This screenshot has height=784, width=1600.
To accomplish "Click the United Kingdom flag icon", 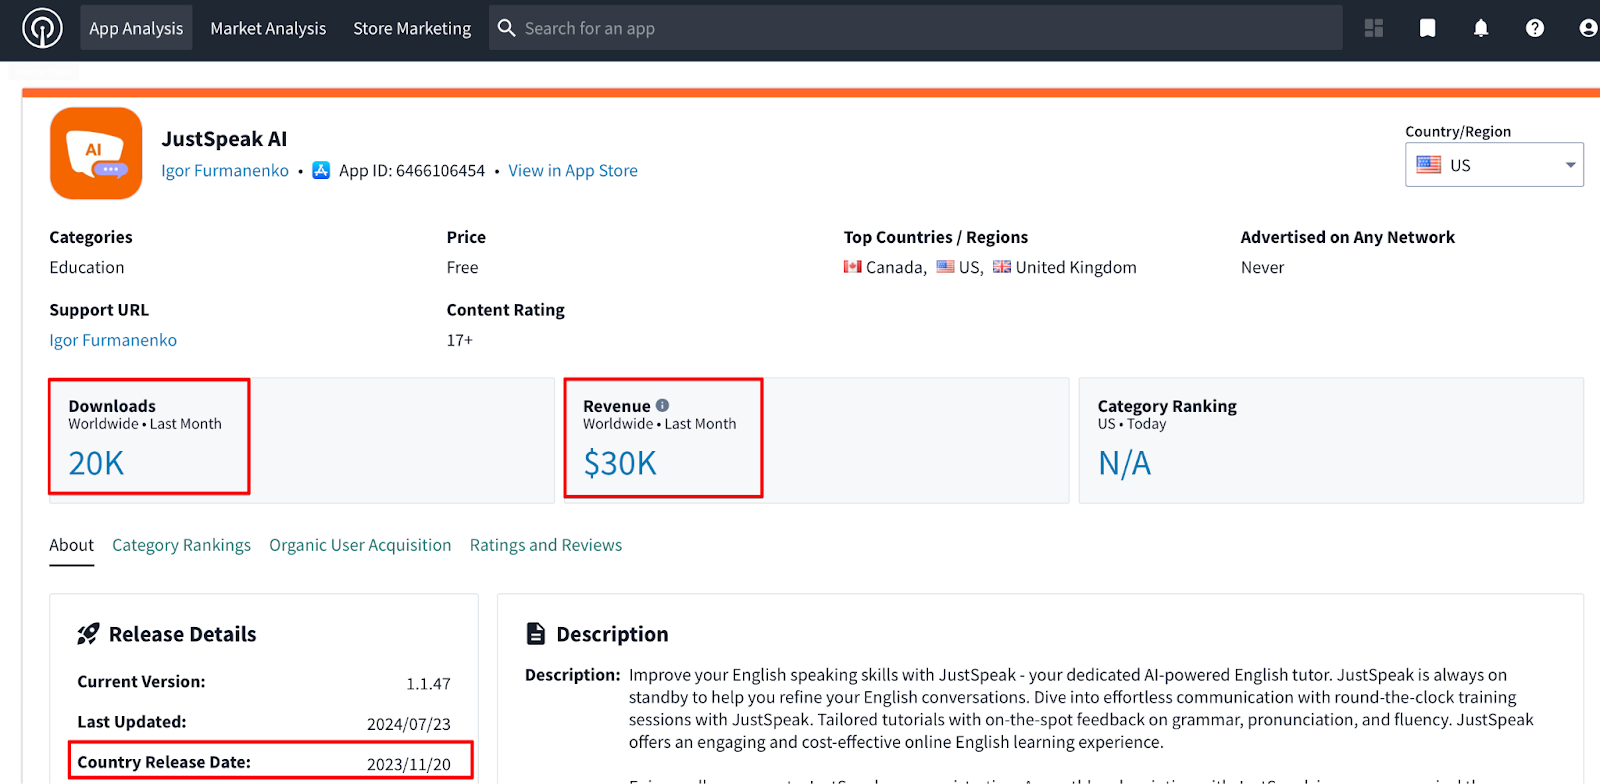I will click(1002, 267).
